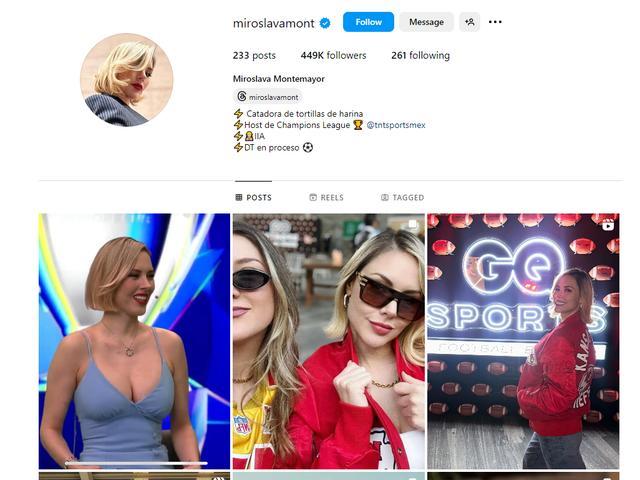Viewport: 640px width, 480px height.
Task: Click the Posts grid icon
Action: tap(239, 198)
